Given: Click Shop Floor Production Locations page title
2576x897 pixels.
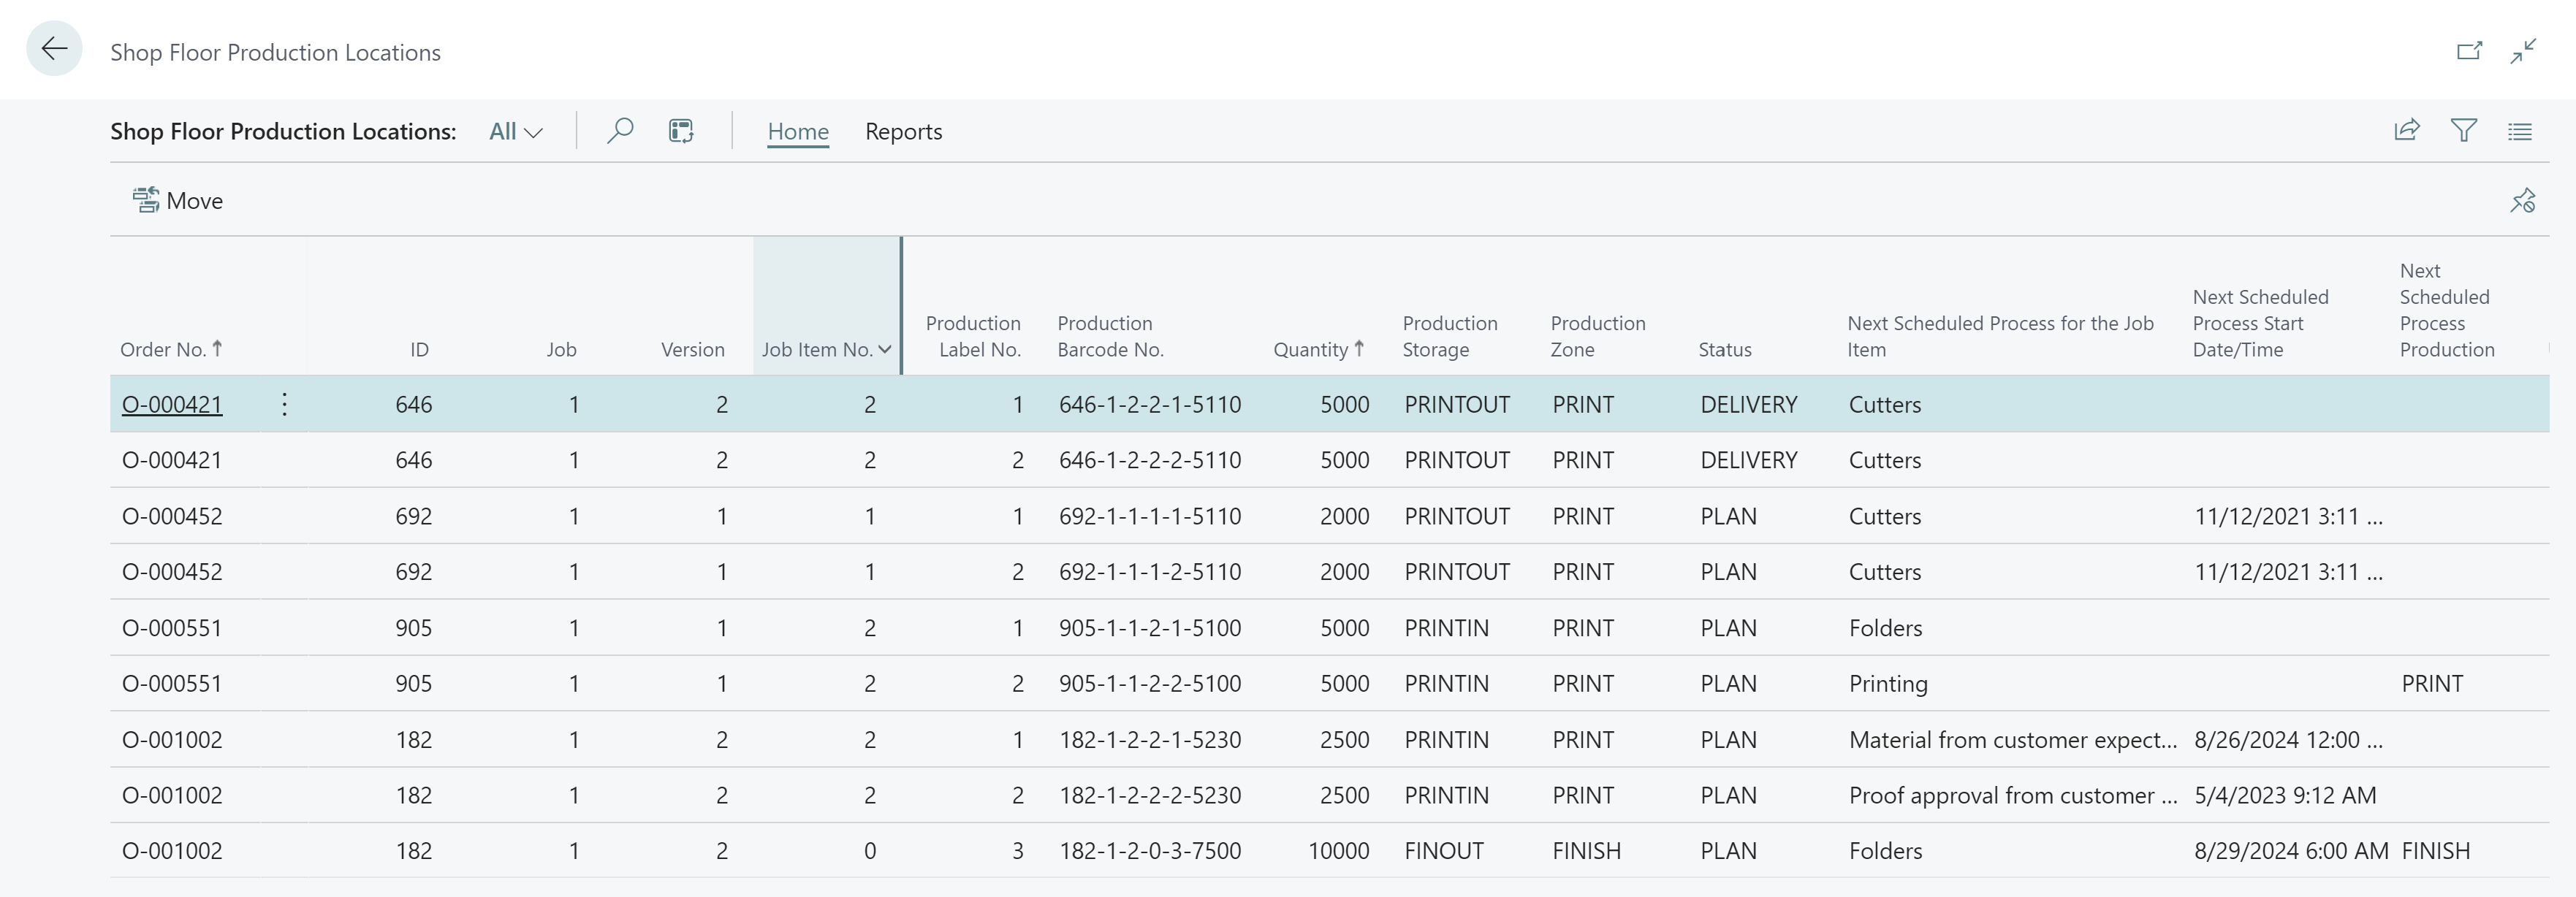Looking at the screenshot, I should tap(275, 52).
